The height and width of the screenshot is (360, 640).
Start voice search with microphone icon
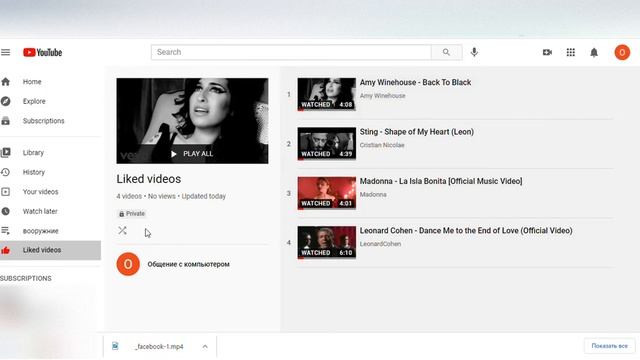pos(474,52)
